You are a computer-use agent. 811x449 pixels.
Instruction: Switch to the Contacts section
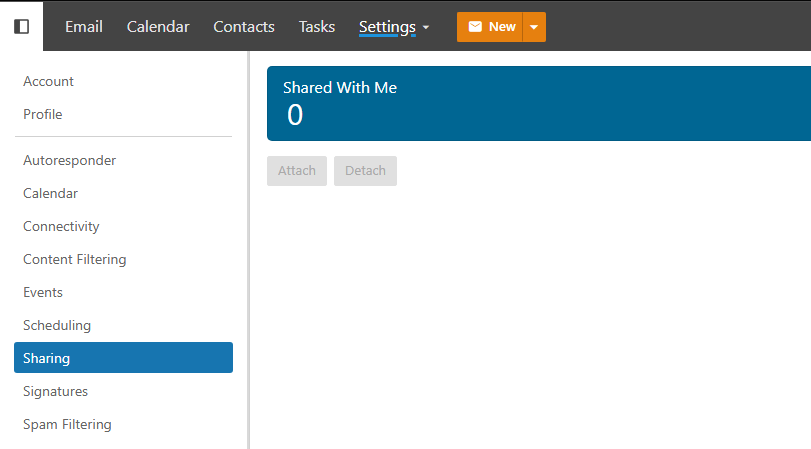[244, 27]
